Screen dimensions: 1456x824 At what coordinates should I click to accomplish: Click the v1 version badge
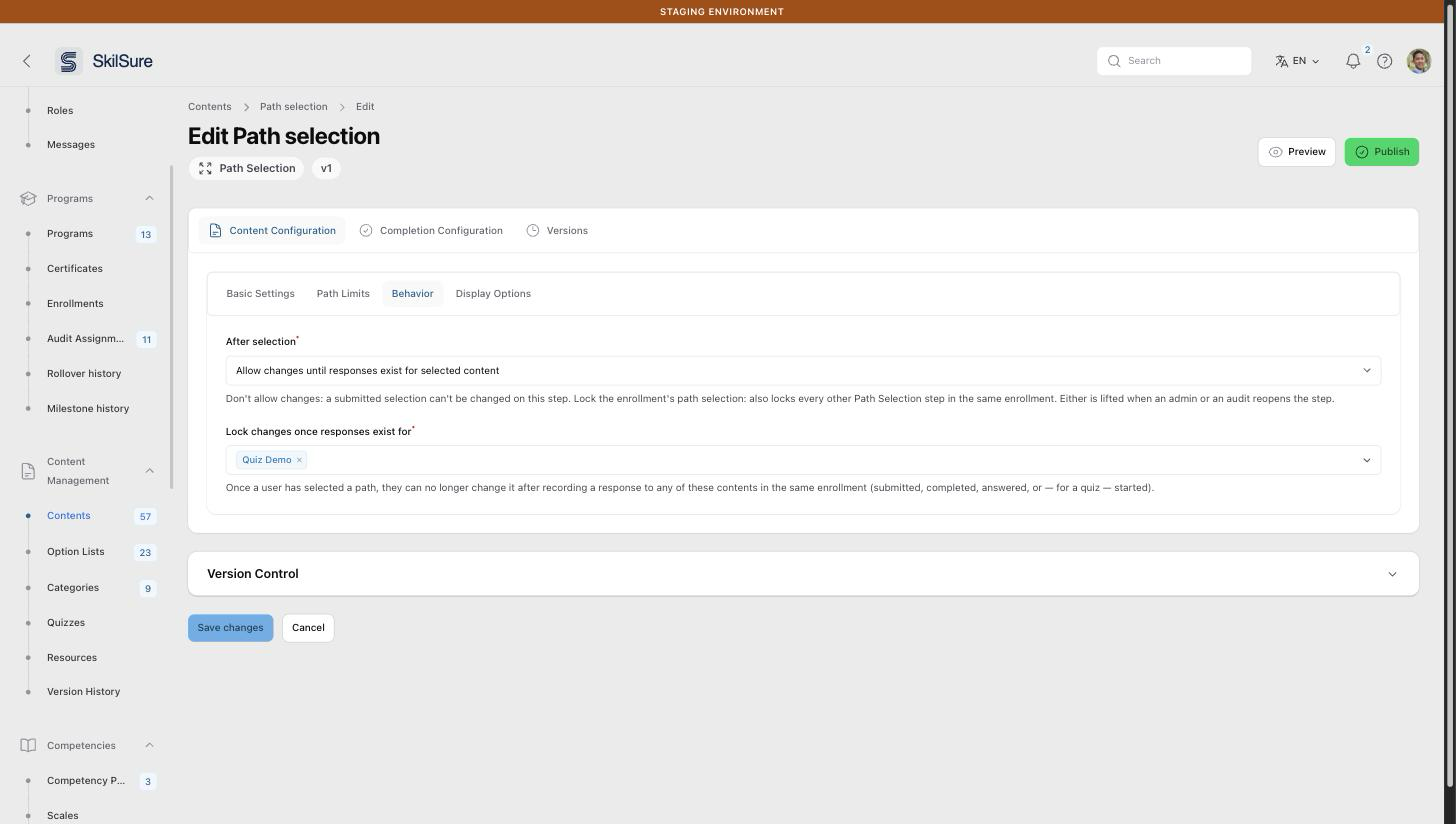coord(326,168)
